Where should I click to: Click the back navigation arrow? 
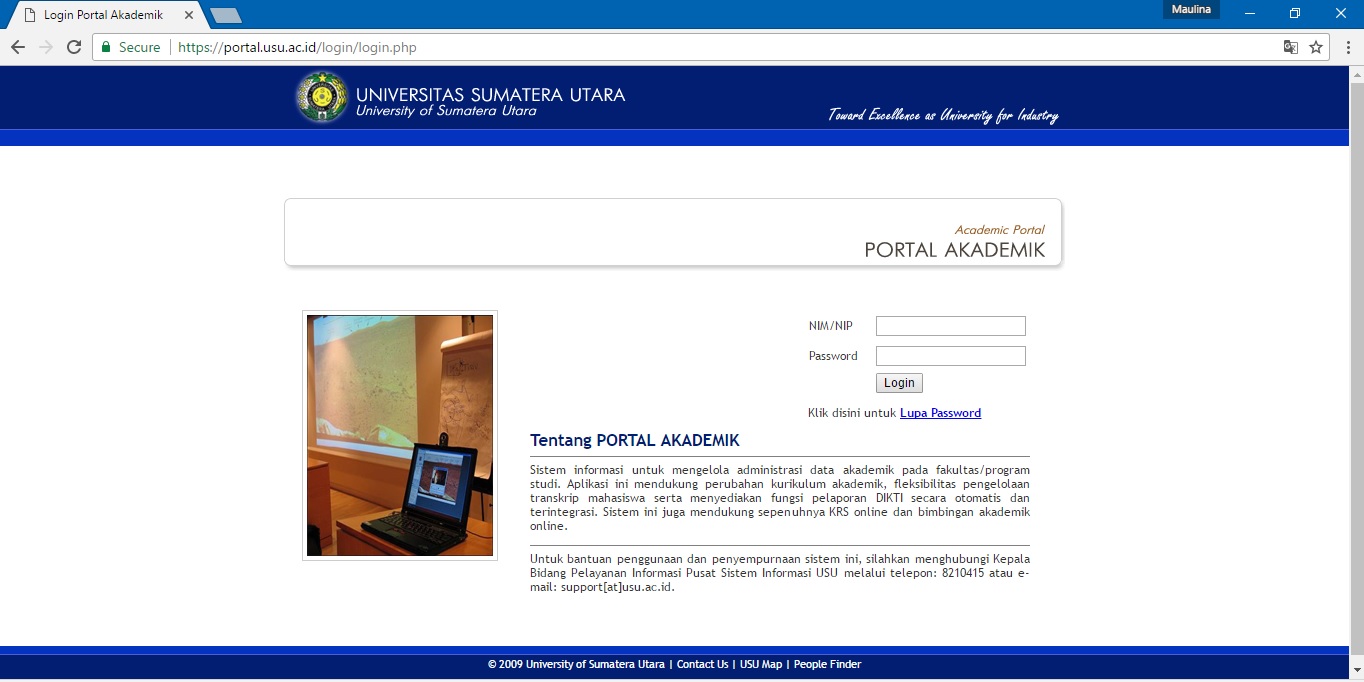[x=17, y=47]
